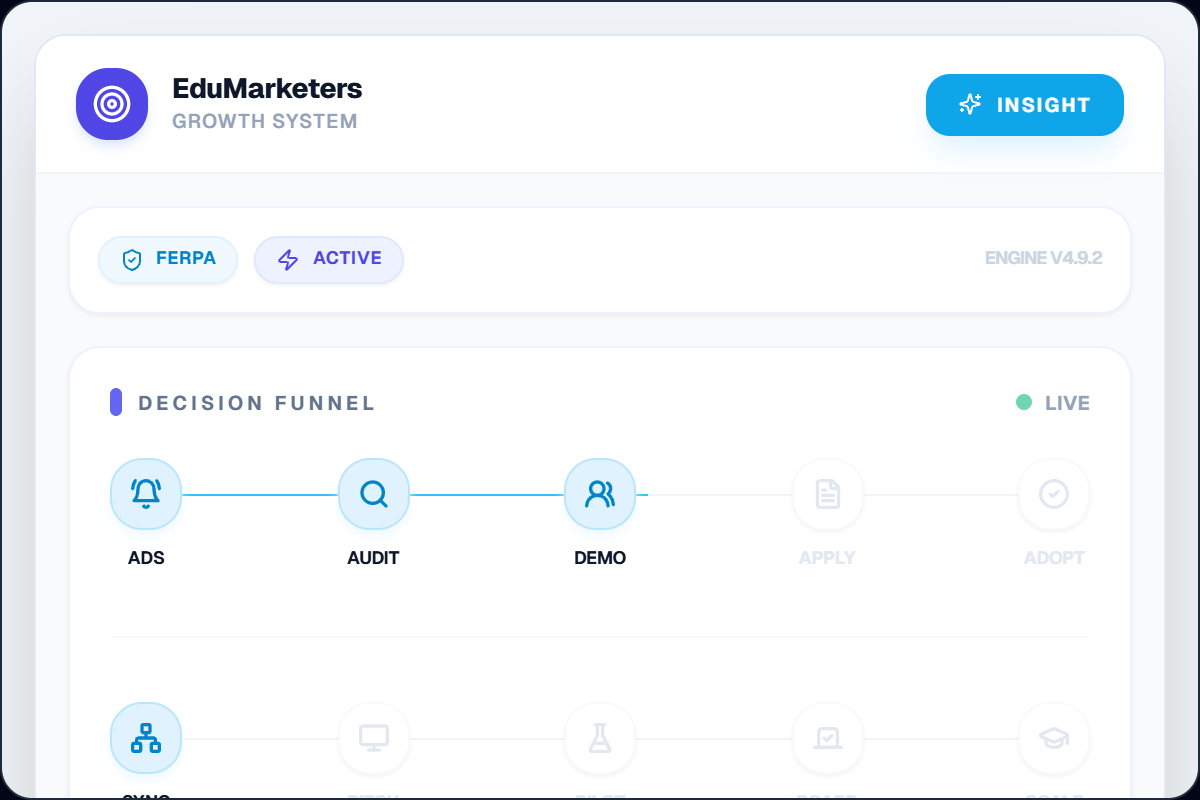
Task: Toggle the ACTIVE status pill
Action: [x=328, y=259]
